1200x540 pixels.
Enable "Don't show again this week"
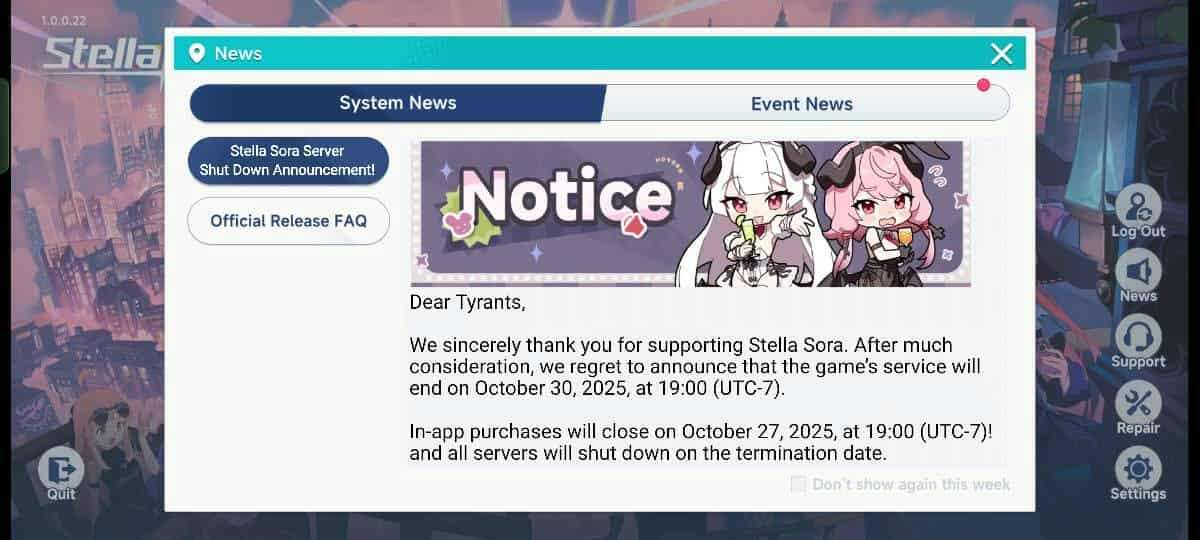798,484
